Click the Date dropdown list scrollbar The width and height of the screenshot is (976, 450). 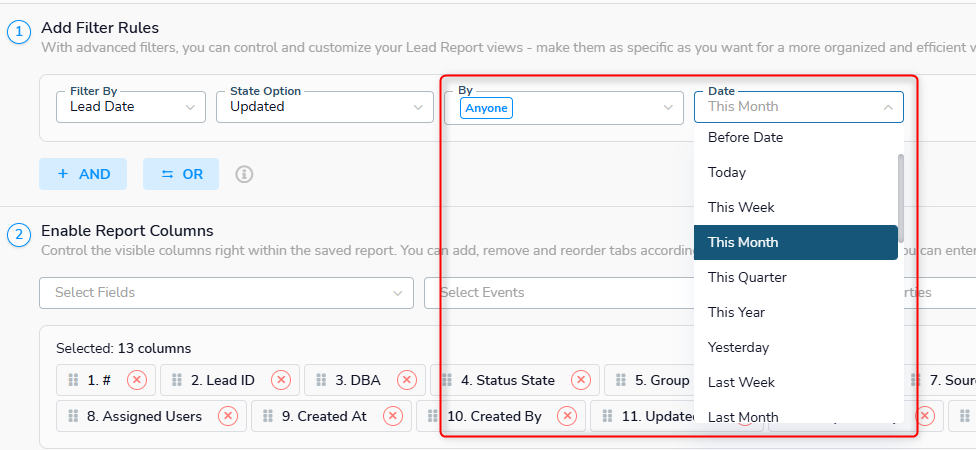click(x=901, y=199)
